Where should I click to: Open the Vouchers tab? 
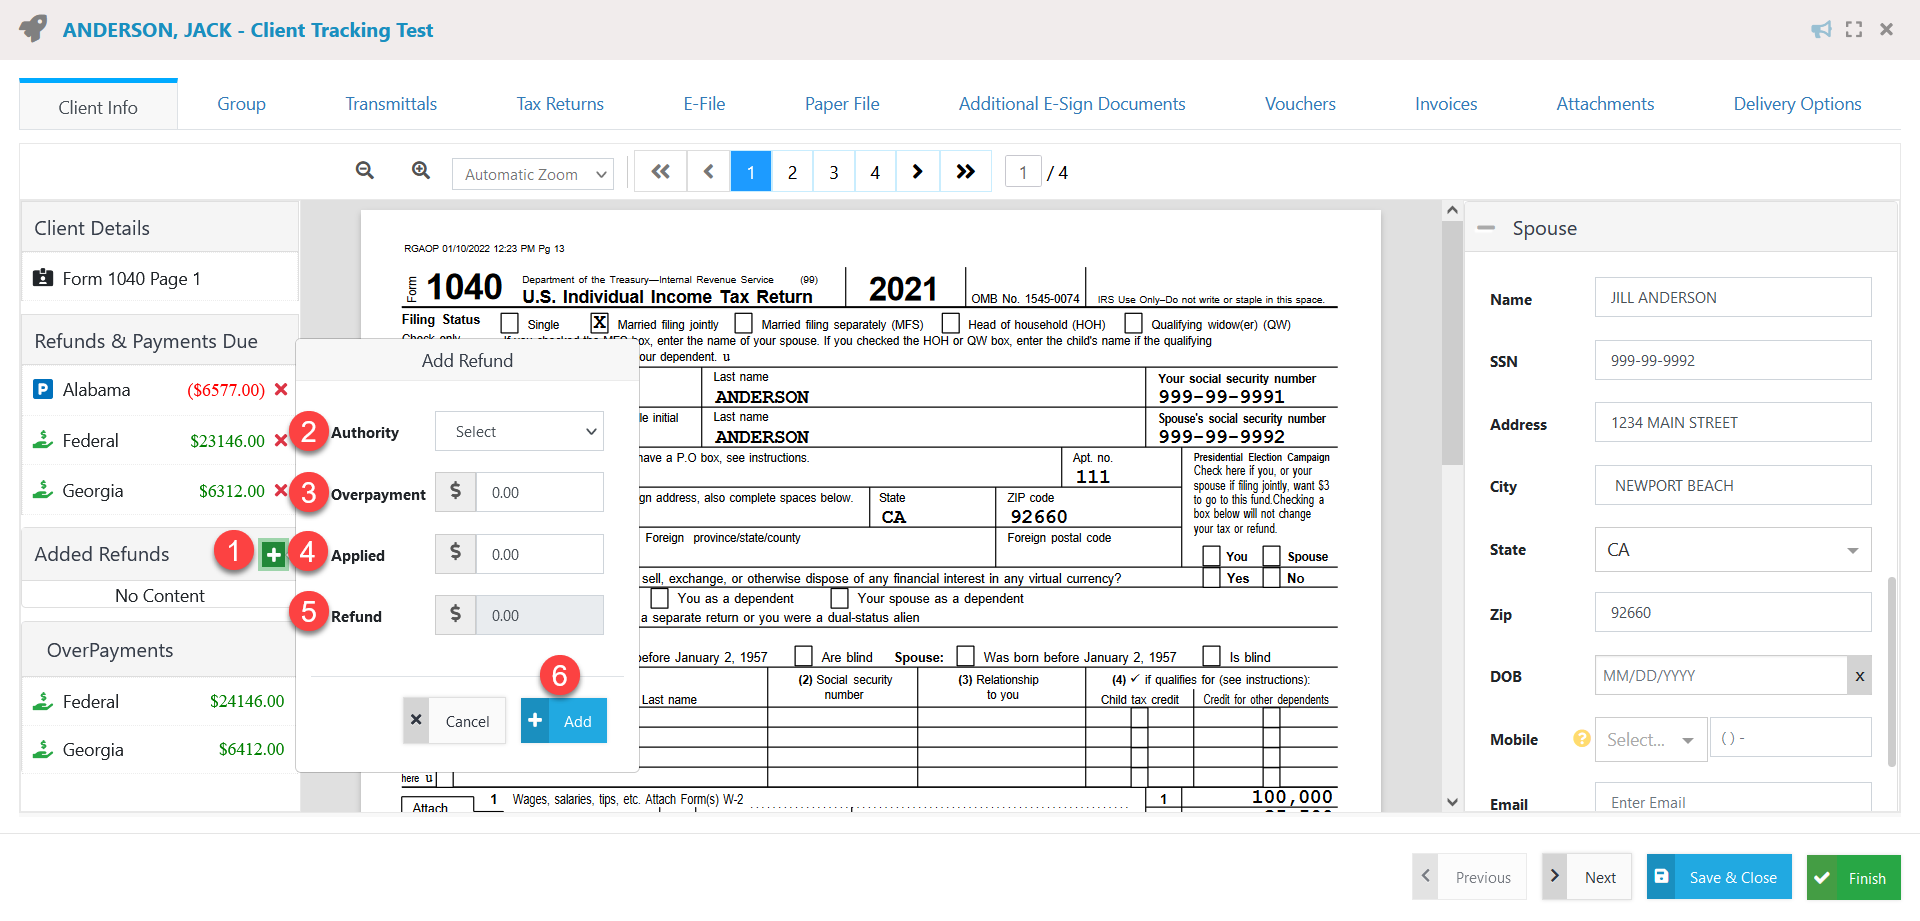(x=1300, y=104)
